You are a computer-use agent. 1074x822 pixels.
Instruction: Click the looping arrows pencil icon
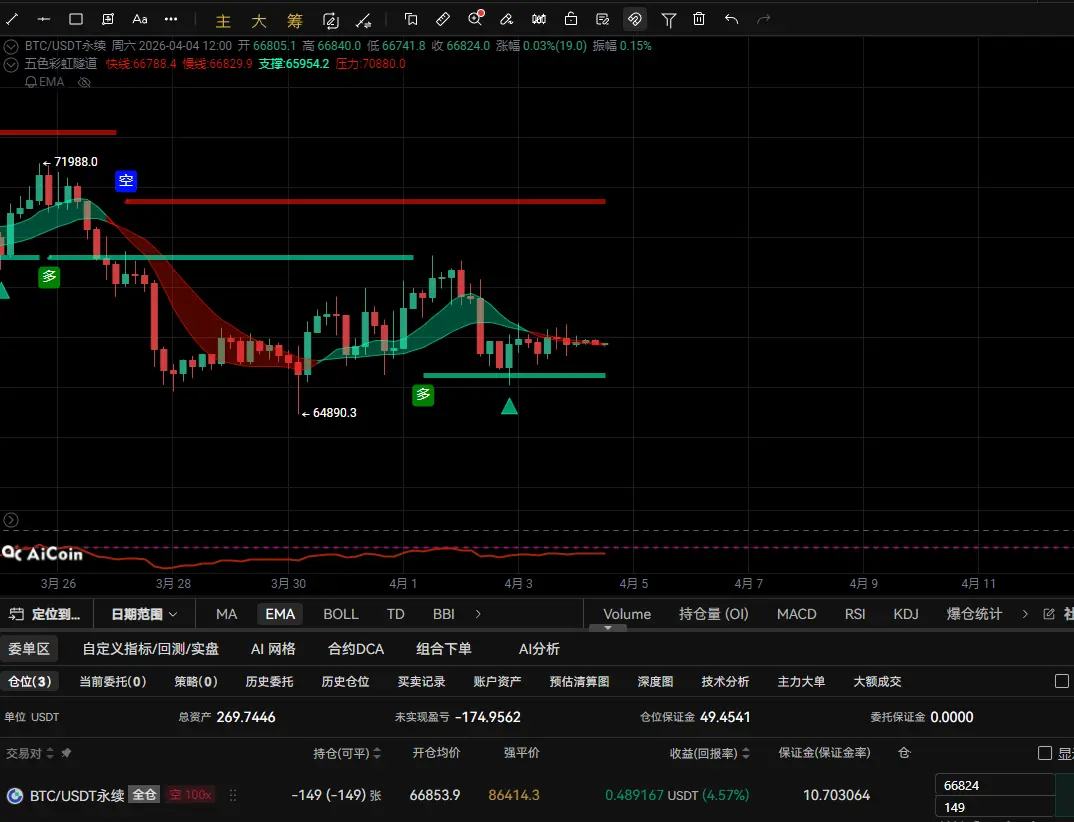pos(331,21)
